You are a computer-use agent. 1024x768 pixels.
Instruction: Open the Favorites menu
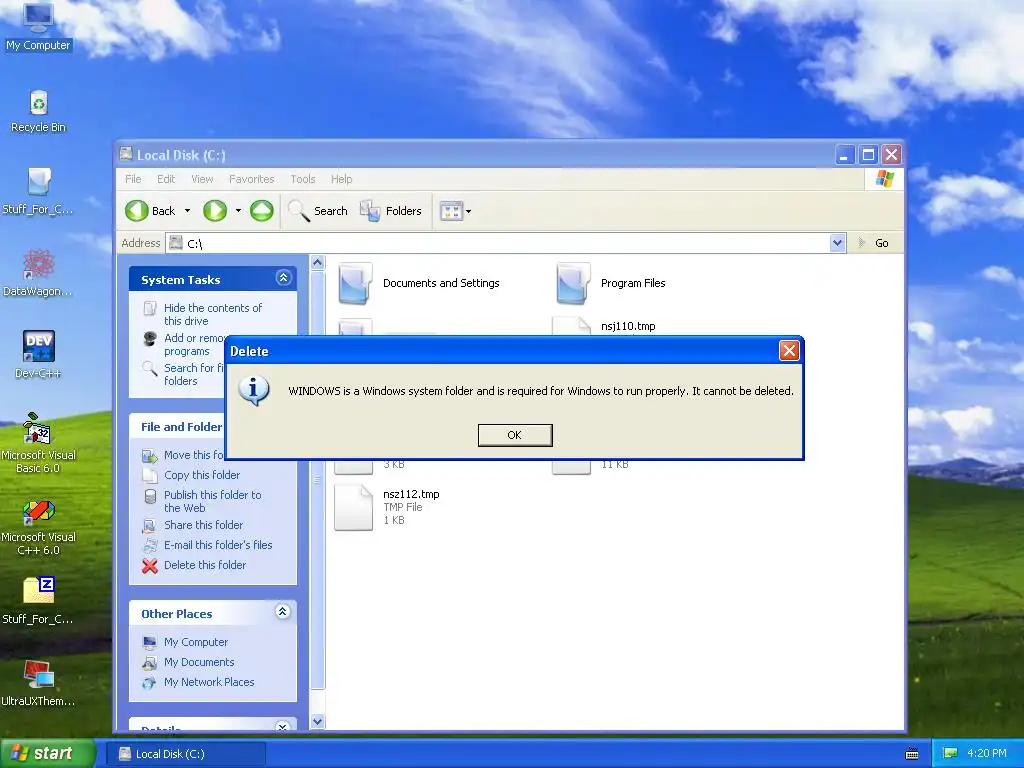coord(251,179)
